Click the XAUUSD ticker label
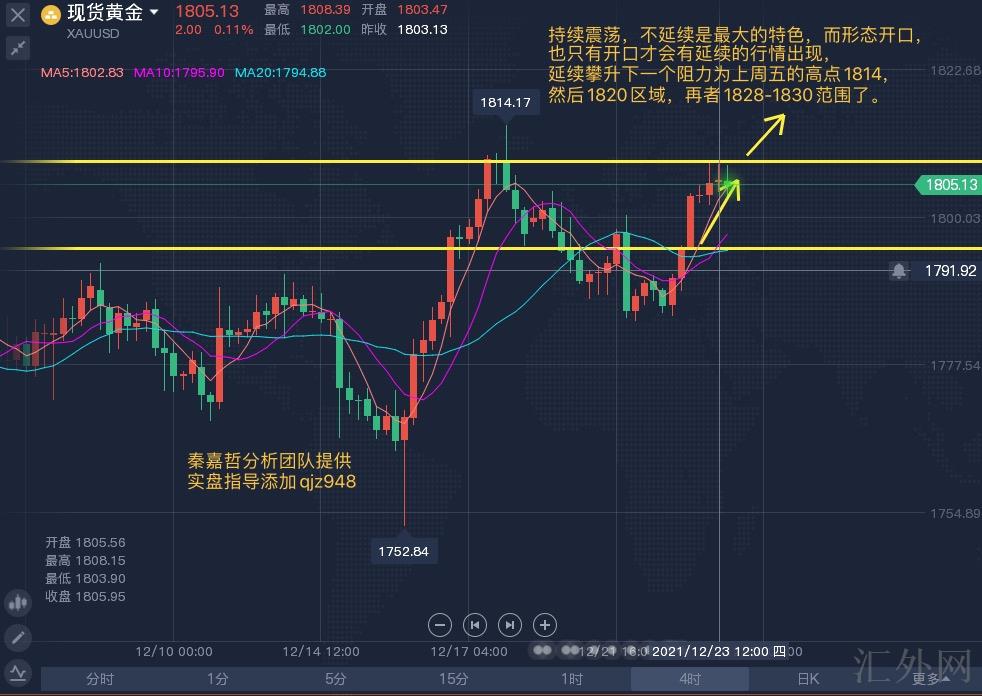The width and height of the screenshot is (982, 696). click(x=93, y=34)
